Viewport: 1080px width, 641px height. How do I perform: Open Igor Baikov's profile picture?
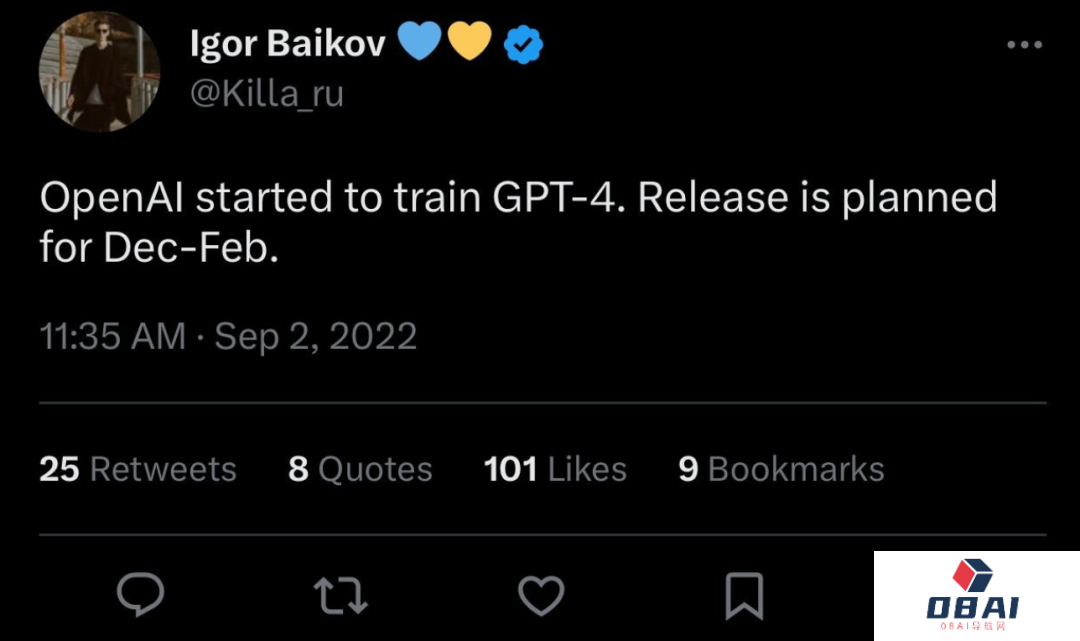point(99,72)
